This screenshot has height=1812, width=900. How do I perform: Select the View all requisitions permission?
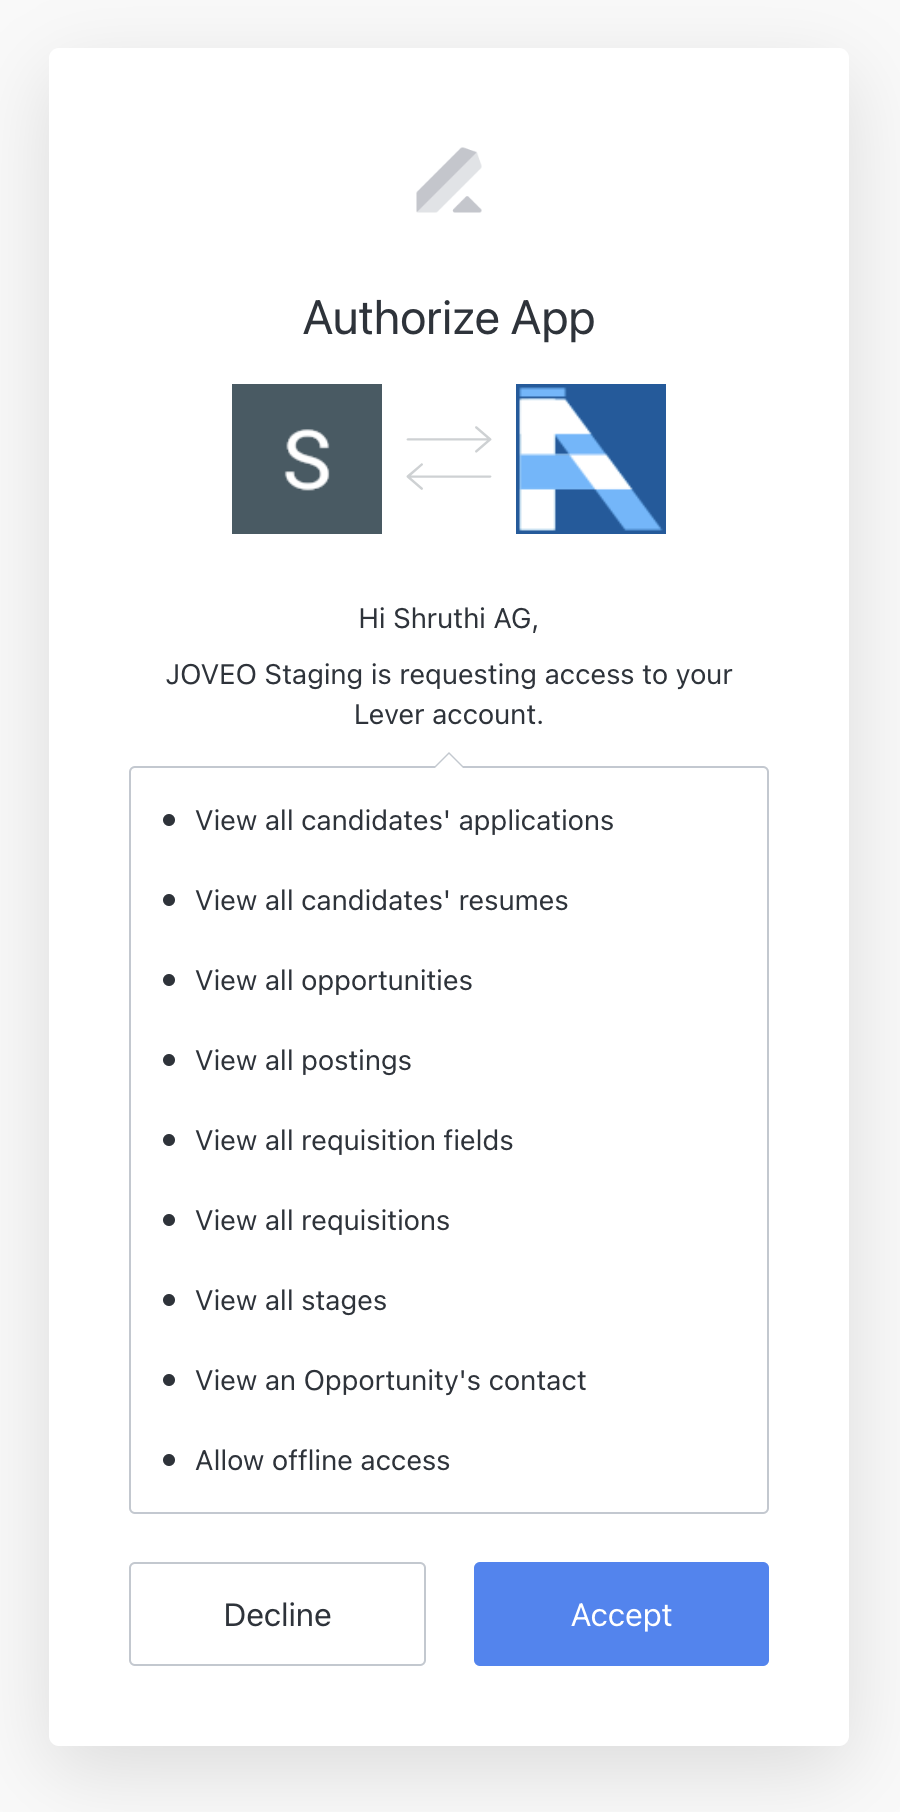(322, 1221)
